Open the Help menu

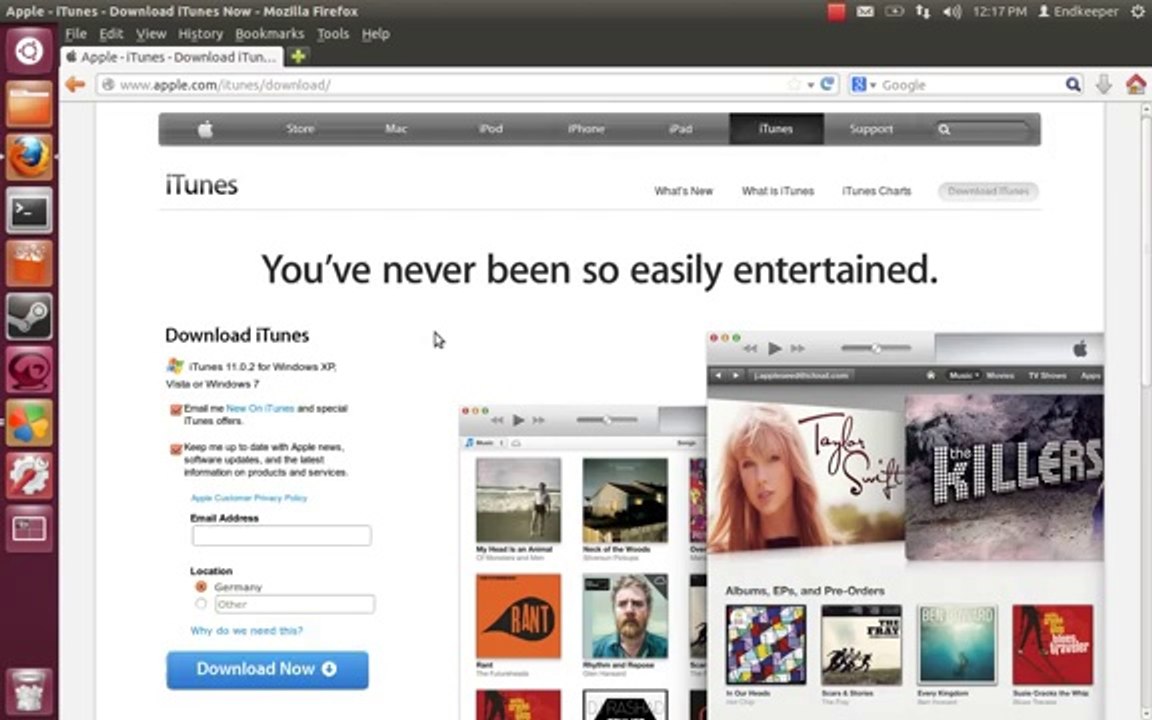375,34
